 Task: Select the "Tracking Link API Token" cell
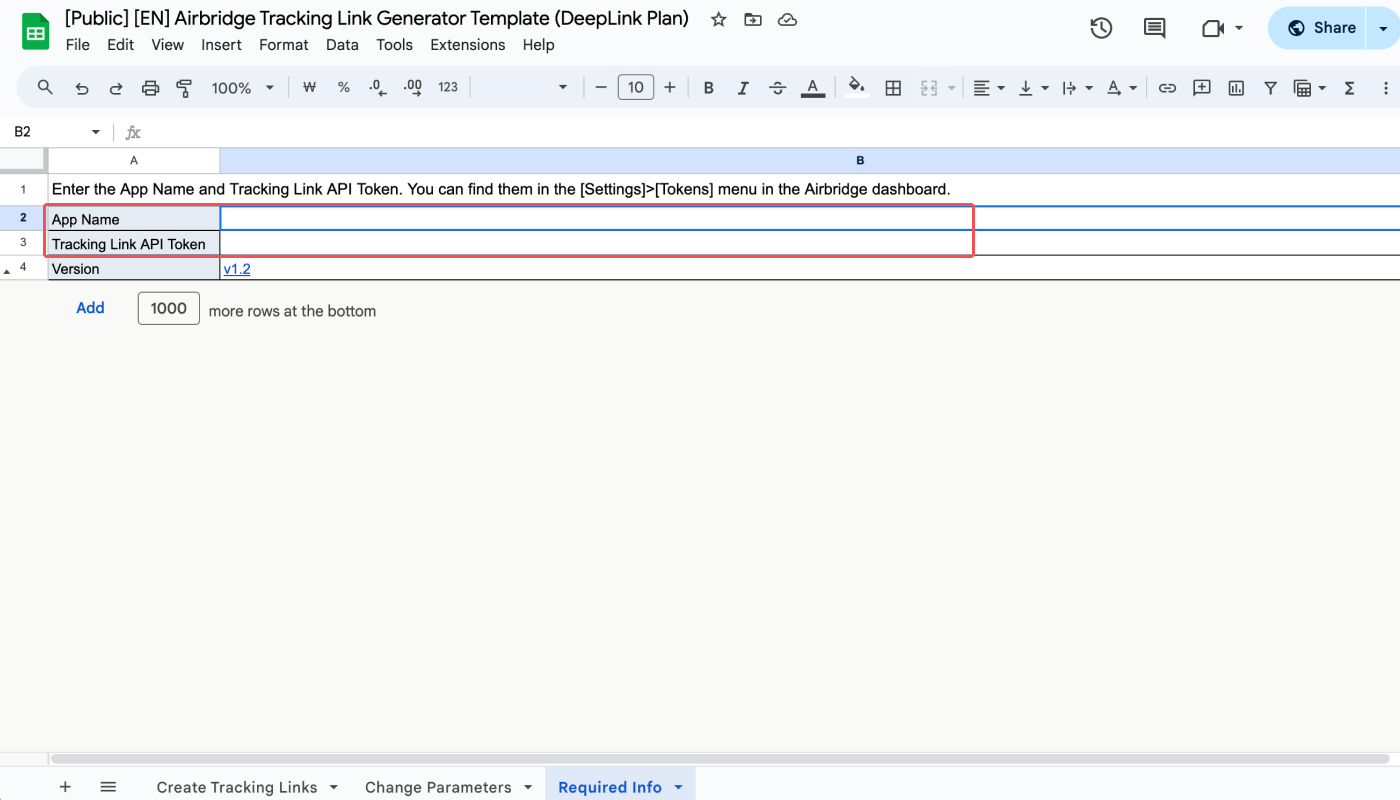134,244
